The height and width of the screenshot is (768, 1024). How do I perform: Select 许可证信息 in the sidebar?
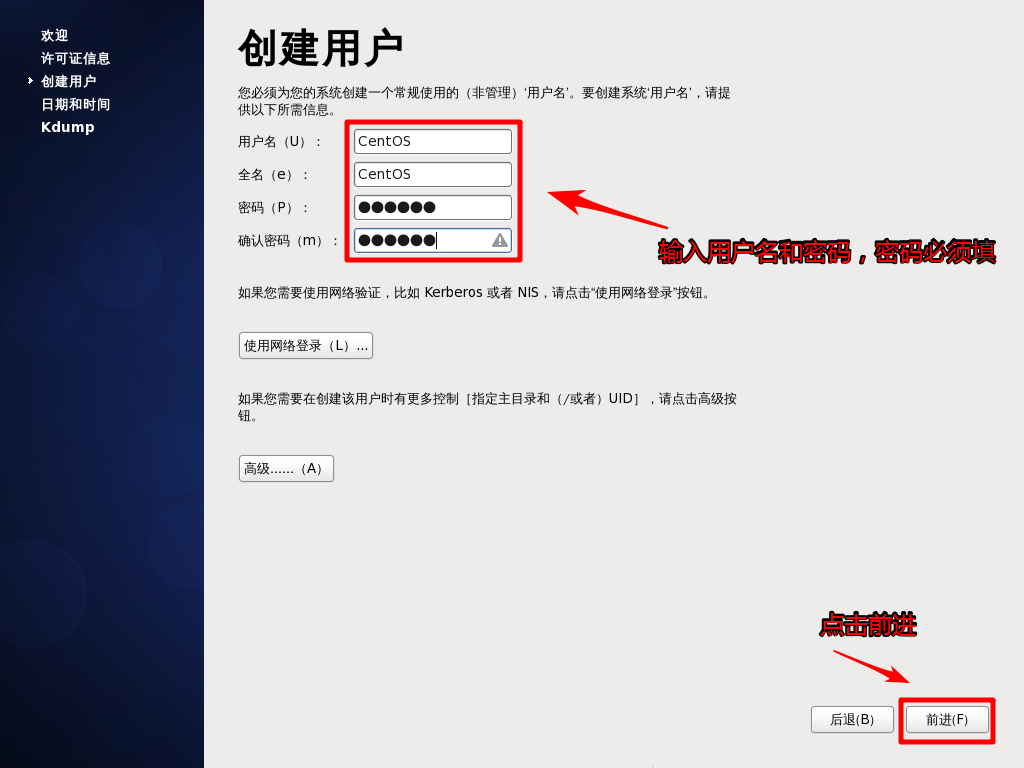pyautogui.click(x=75, y=58)
